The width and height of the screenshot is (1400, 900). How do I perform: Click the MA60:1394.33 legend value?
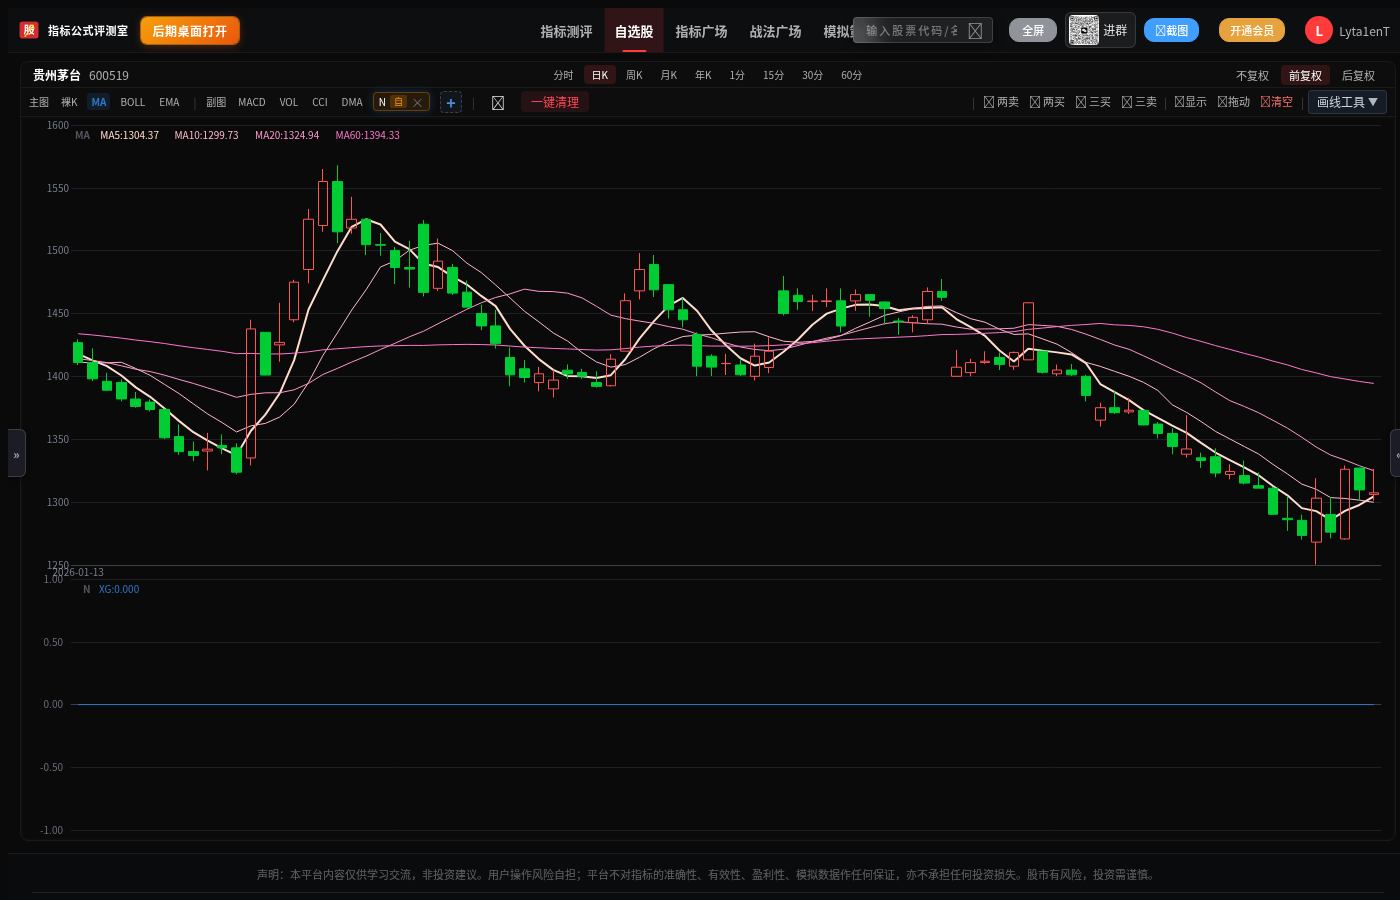coord(368,136)
